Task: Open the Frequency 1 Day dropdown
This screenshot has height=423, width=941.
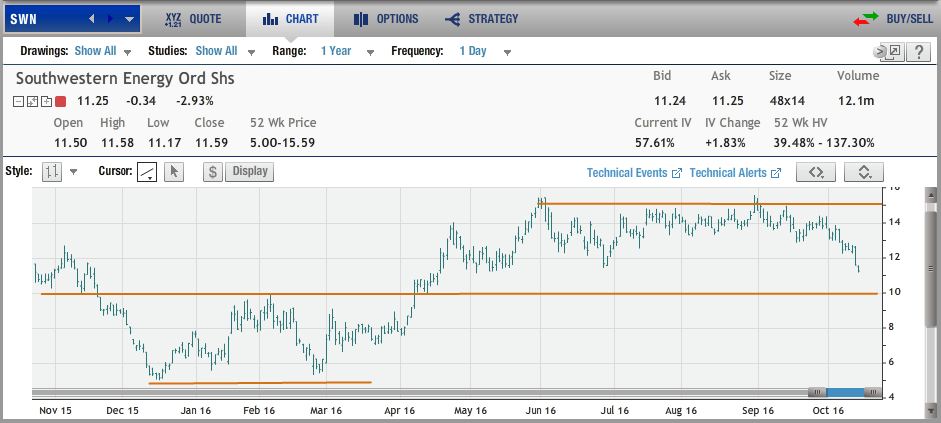Action: [485, 51]
